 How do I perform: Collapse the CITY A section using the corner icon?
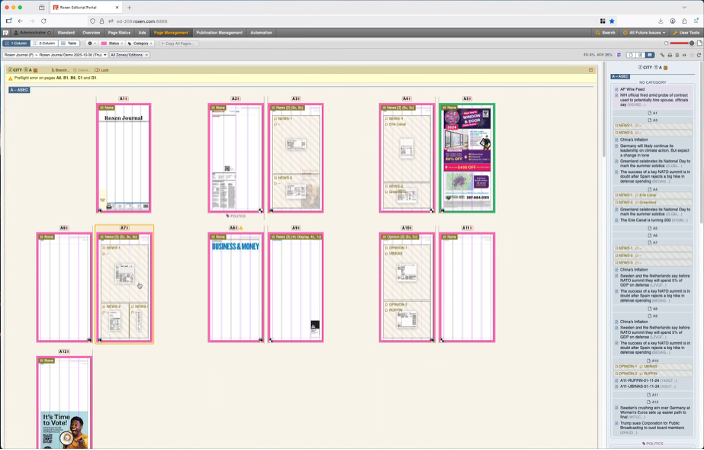(591, 70)
